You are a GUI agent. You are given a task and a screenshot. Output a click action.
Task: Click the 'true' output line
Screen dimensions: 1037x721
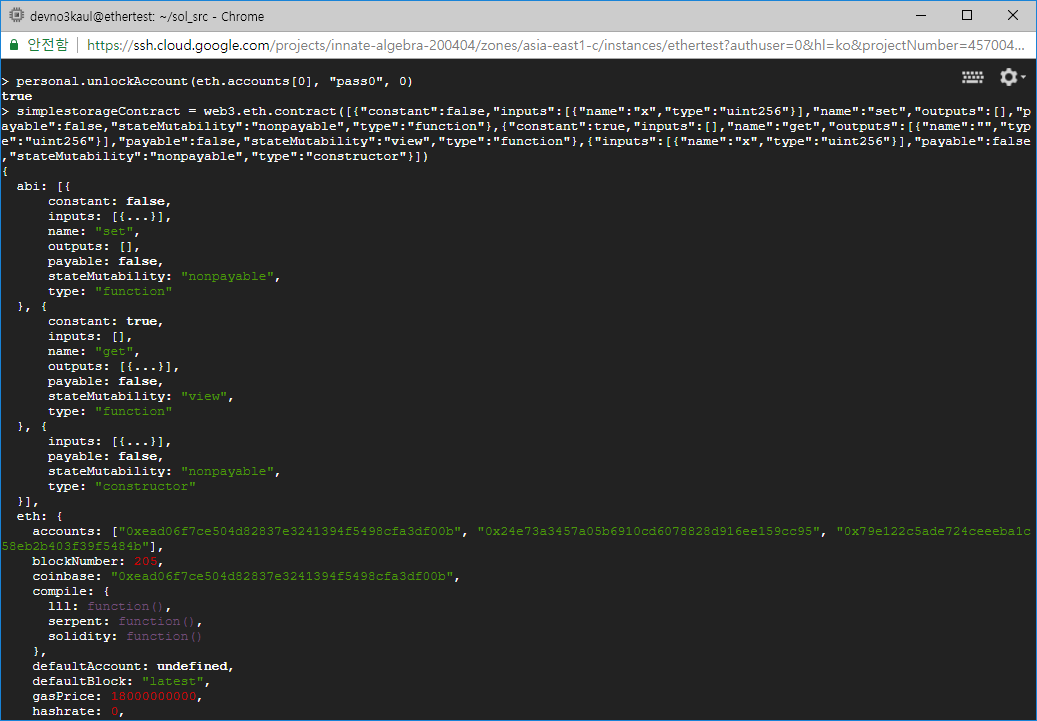point(17,96)
